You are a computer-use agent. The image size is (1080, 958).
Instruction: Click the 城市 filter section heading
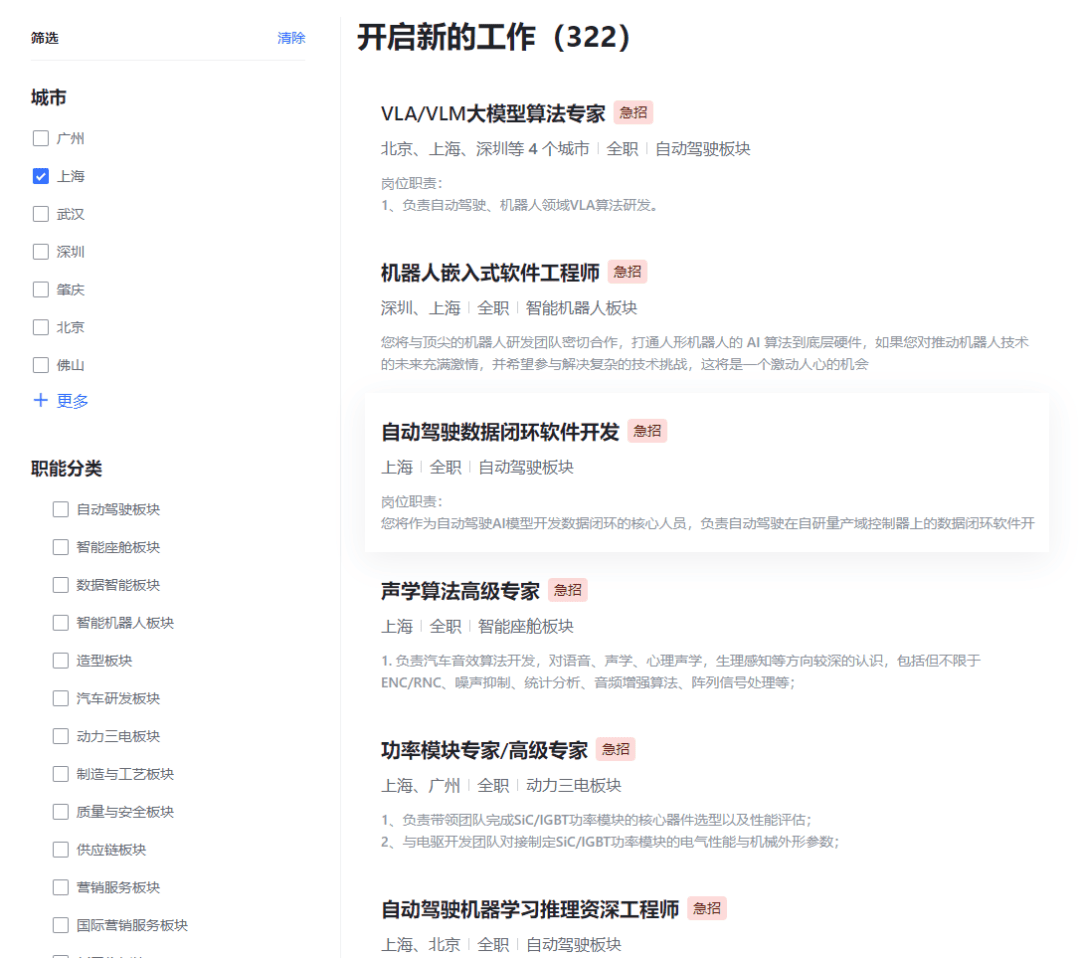click(x=48, y=98)
